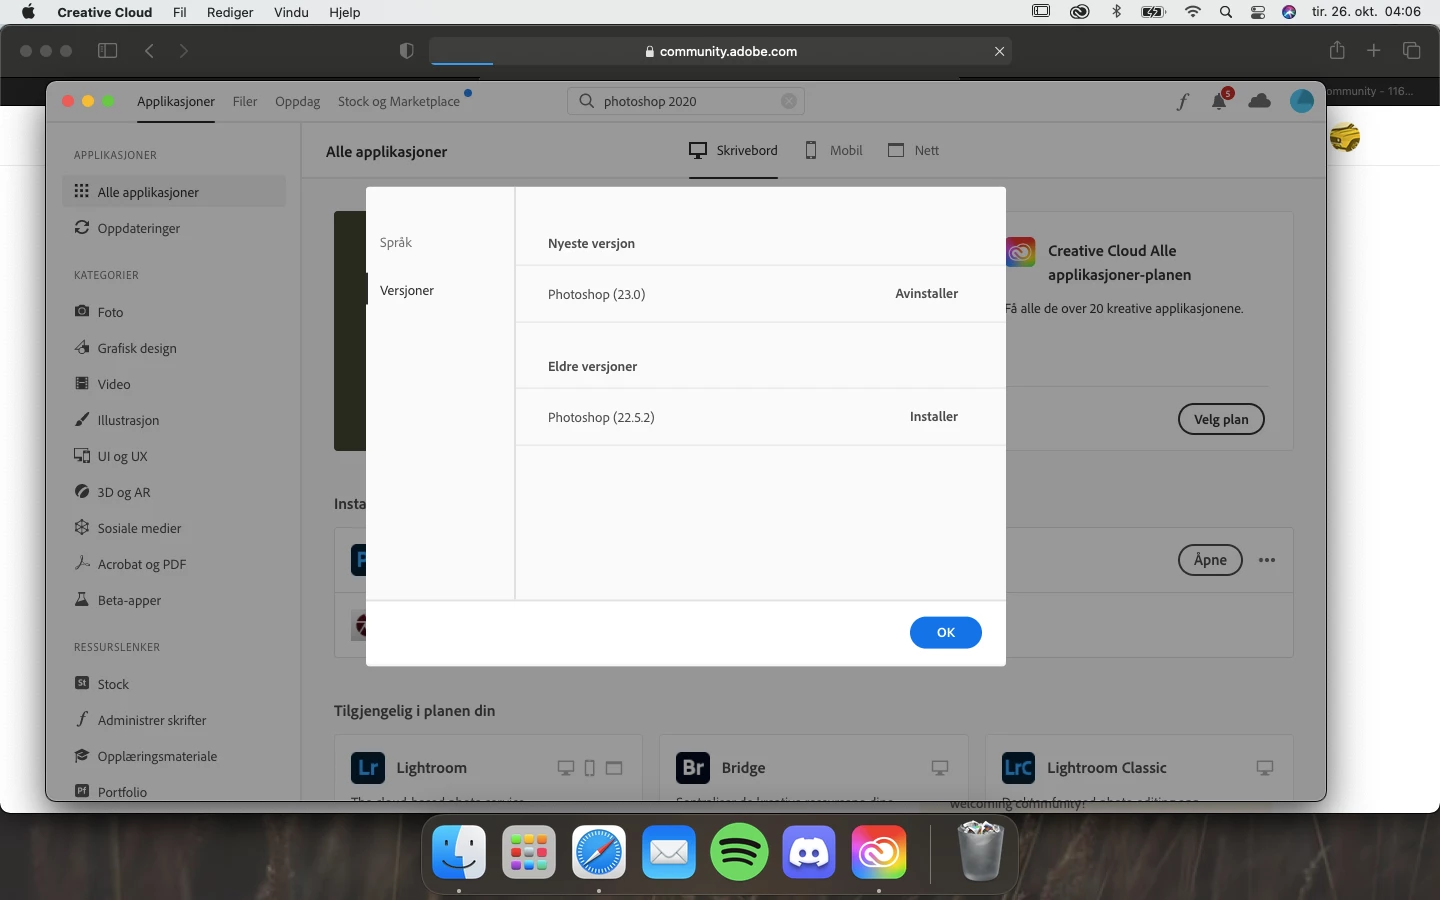Switch to the Oppdag tab

coord(298,101)
